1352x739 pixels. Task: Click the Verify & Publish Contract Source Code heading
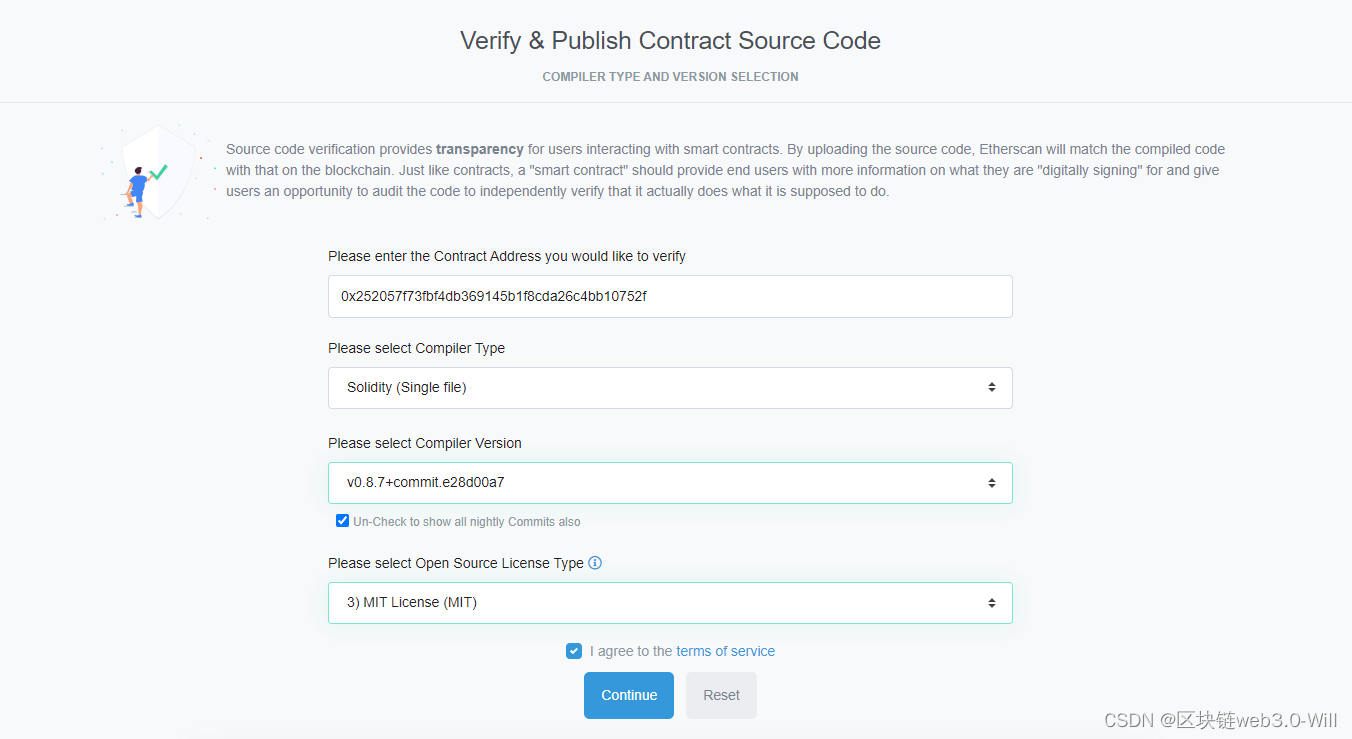click(x=670, y=41)
